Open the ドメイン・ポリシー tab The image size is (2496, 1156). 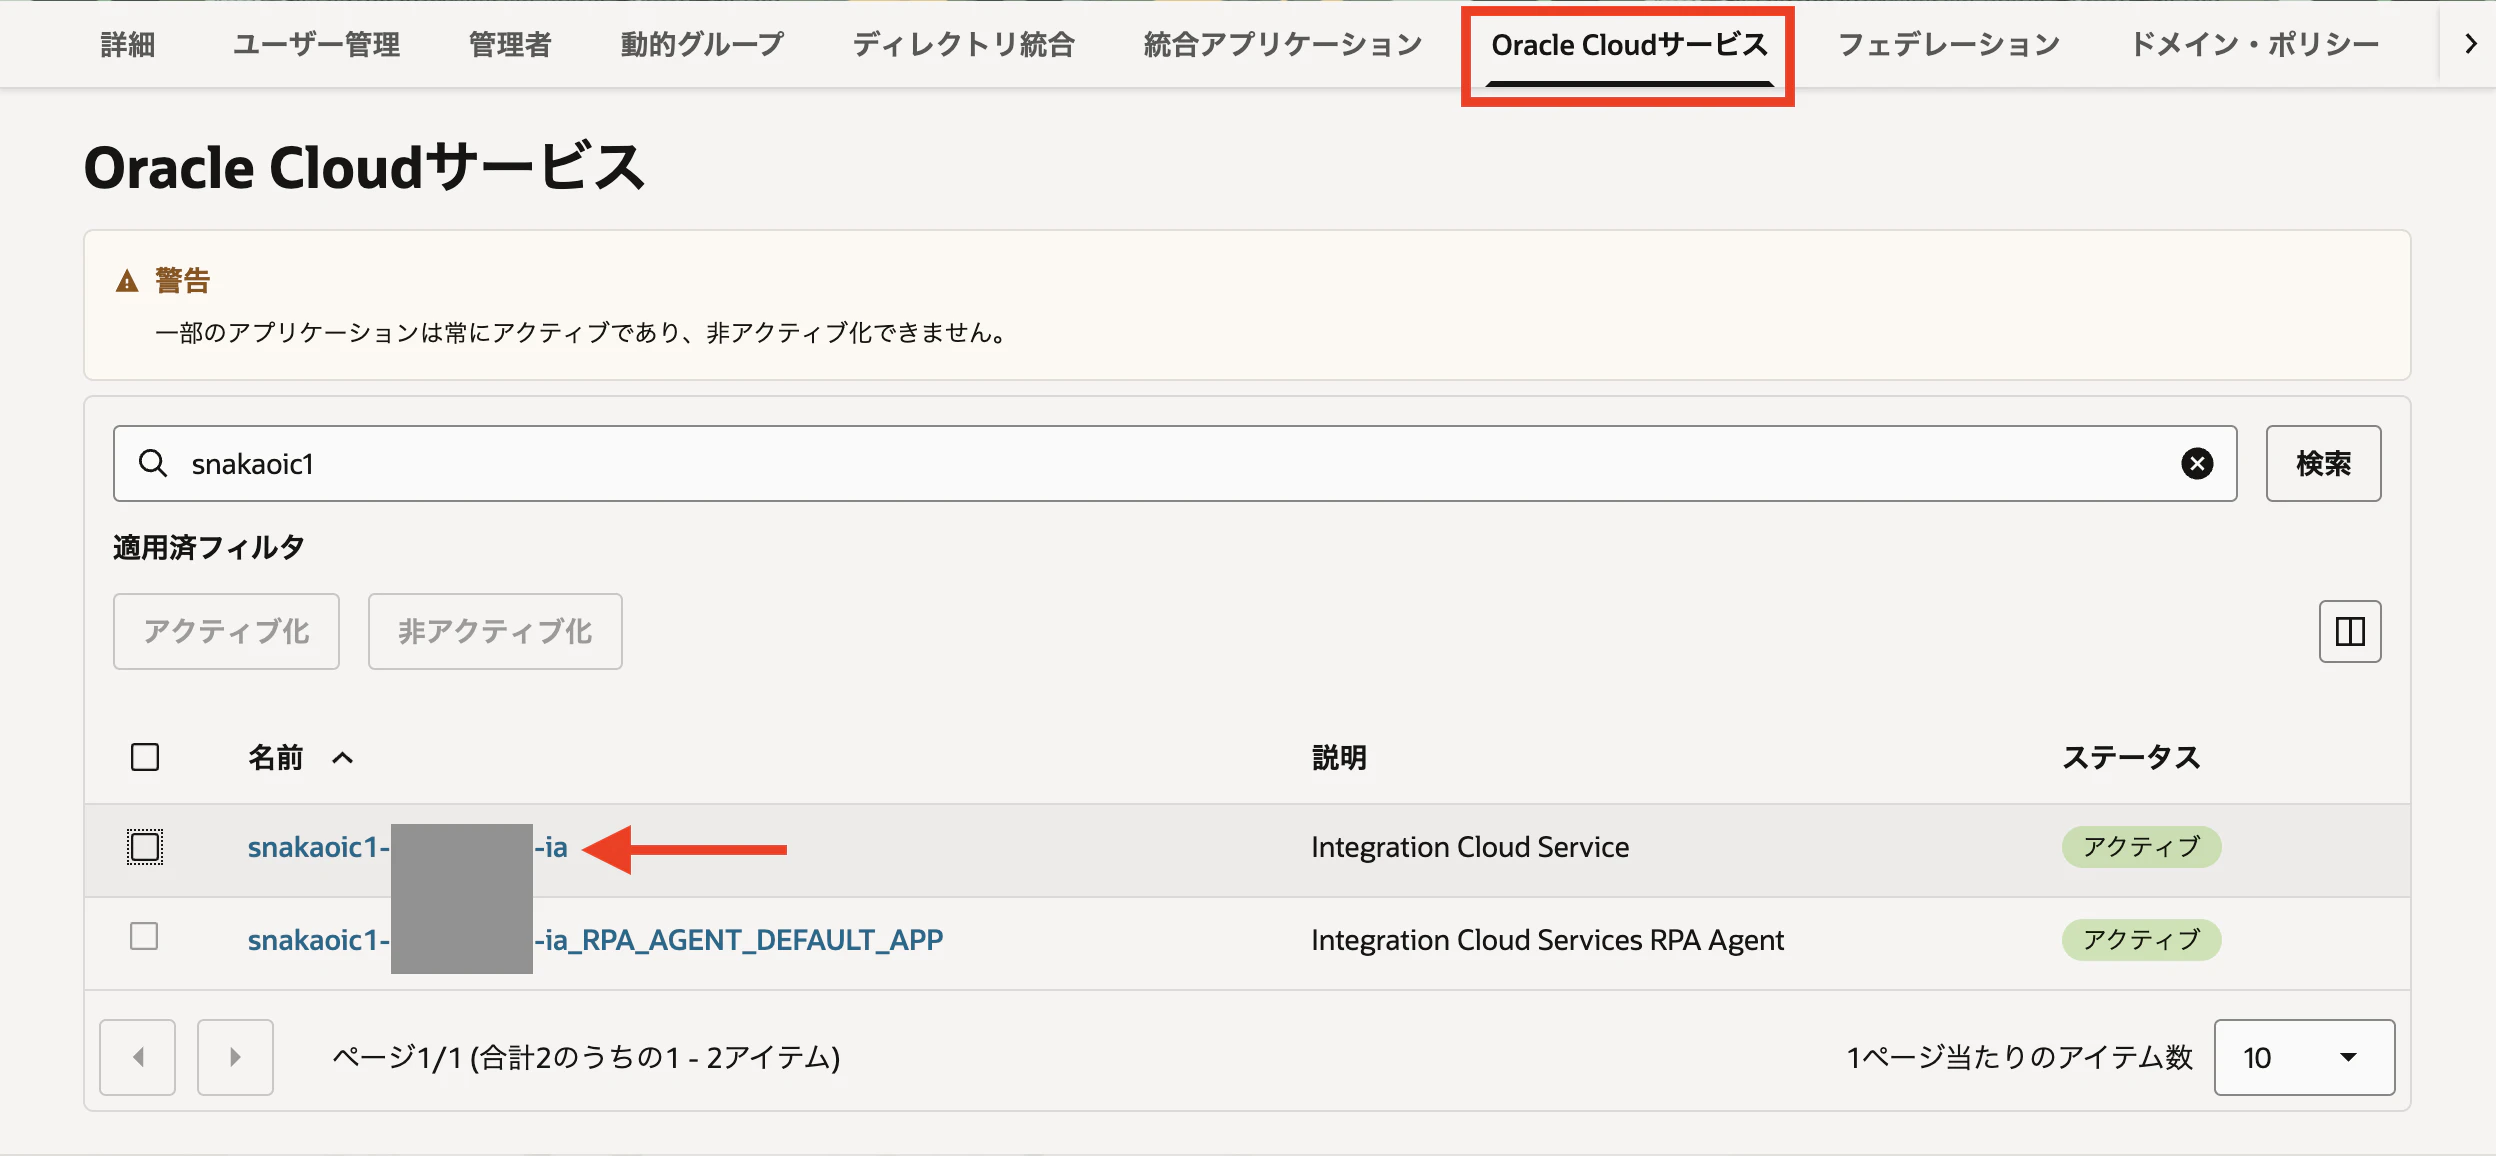(2254, 44)
